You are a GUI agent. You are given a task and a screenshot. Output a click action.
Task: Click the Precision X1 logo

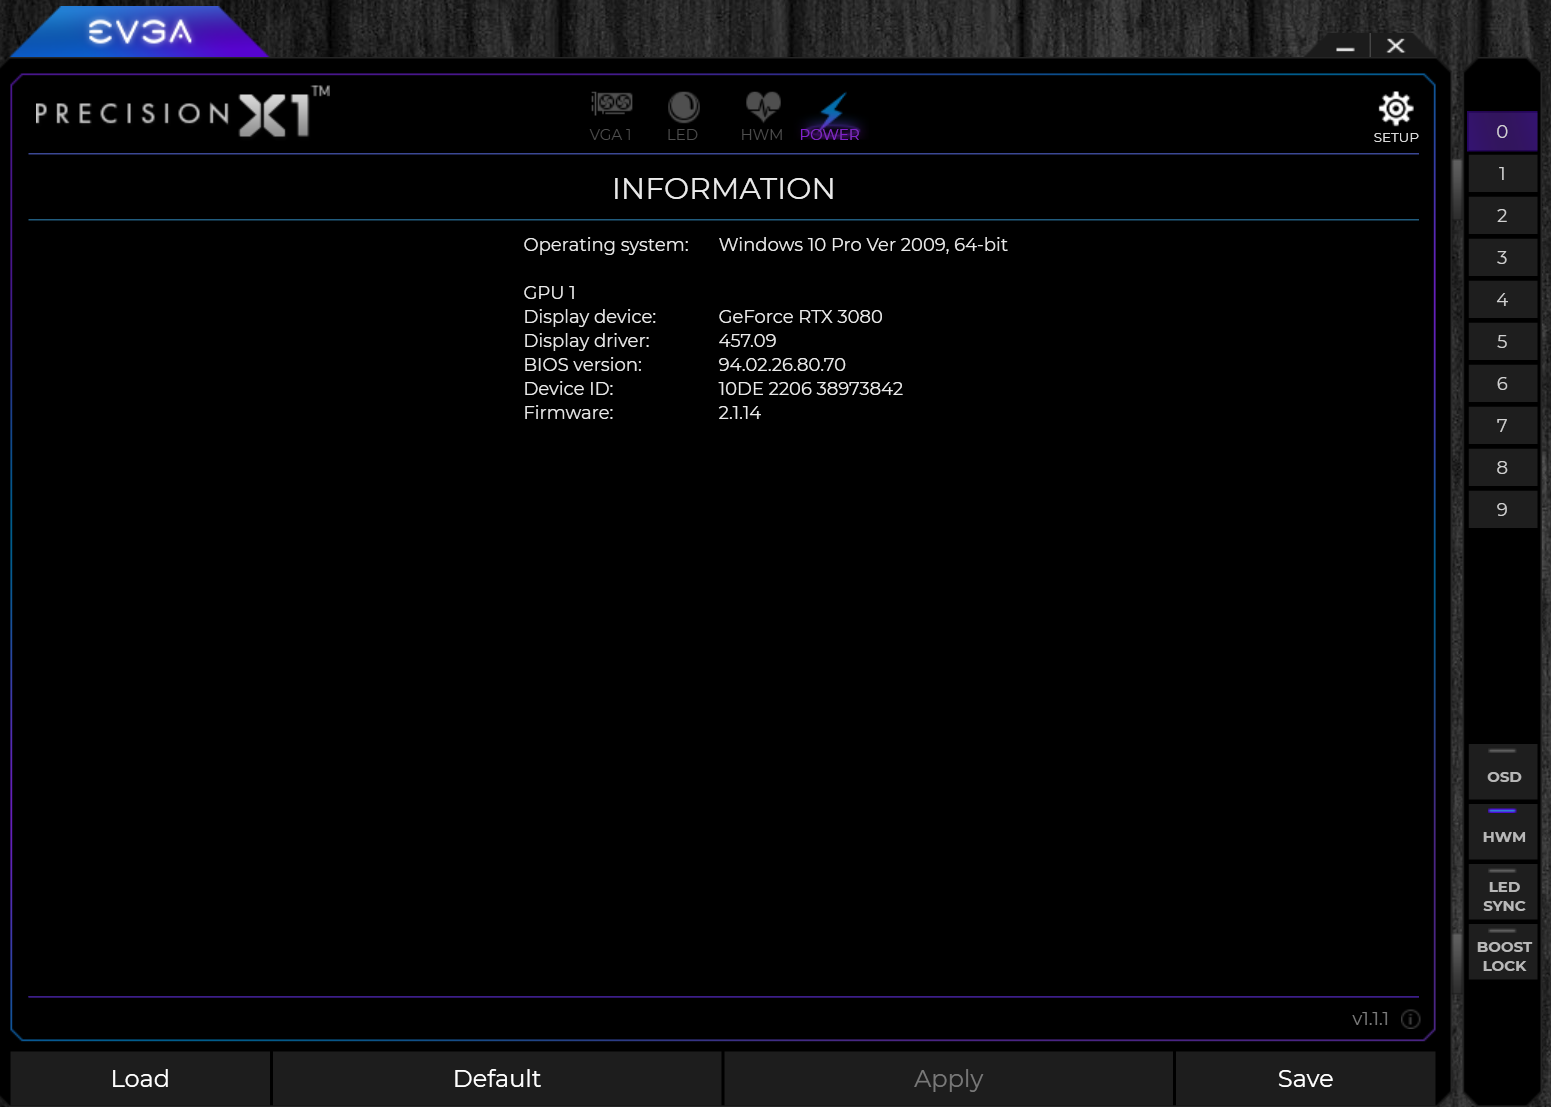(x=182, y=112)
